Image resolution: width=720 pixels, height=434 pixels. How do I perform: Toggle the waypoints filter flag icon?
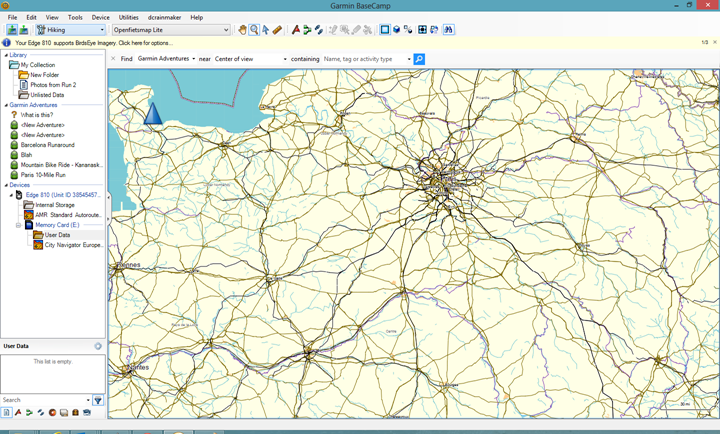[18, 412]
